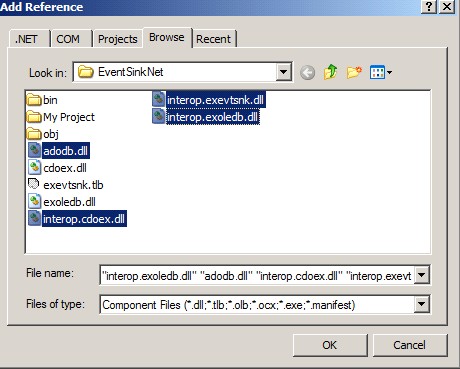The width and height of the screenshot is (460, 369).
Task: Click the help question mark button
Action: [429, 7]
